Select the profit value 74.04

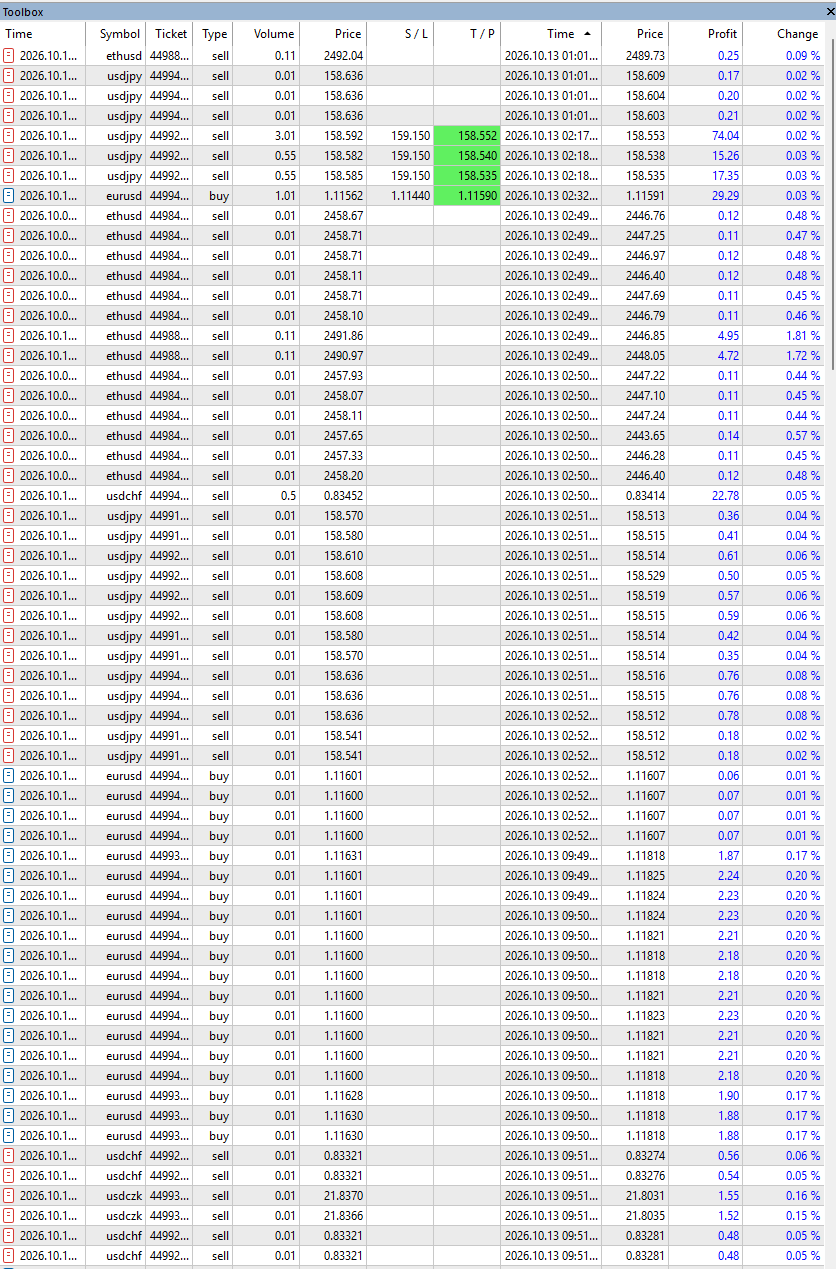(726, 136)
